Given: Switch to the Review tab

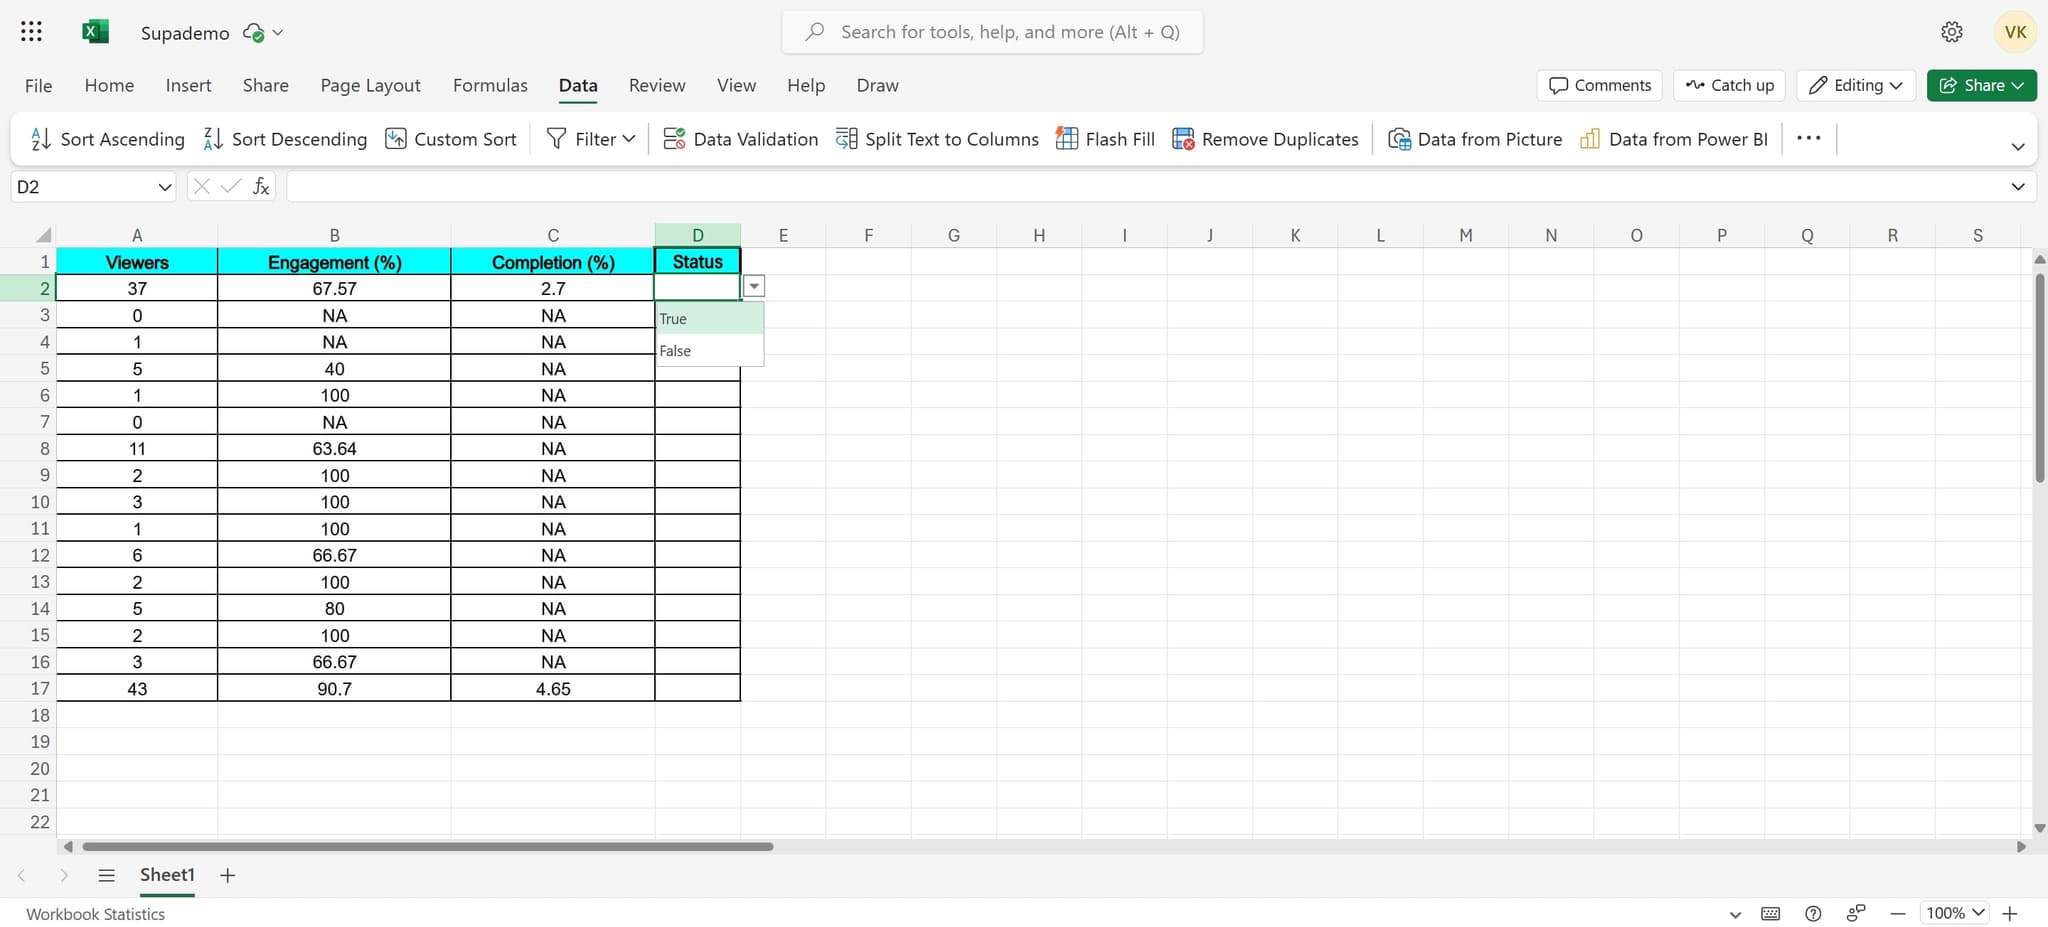Looking at the screenshot, I should point(655,85).
